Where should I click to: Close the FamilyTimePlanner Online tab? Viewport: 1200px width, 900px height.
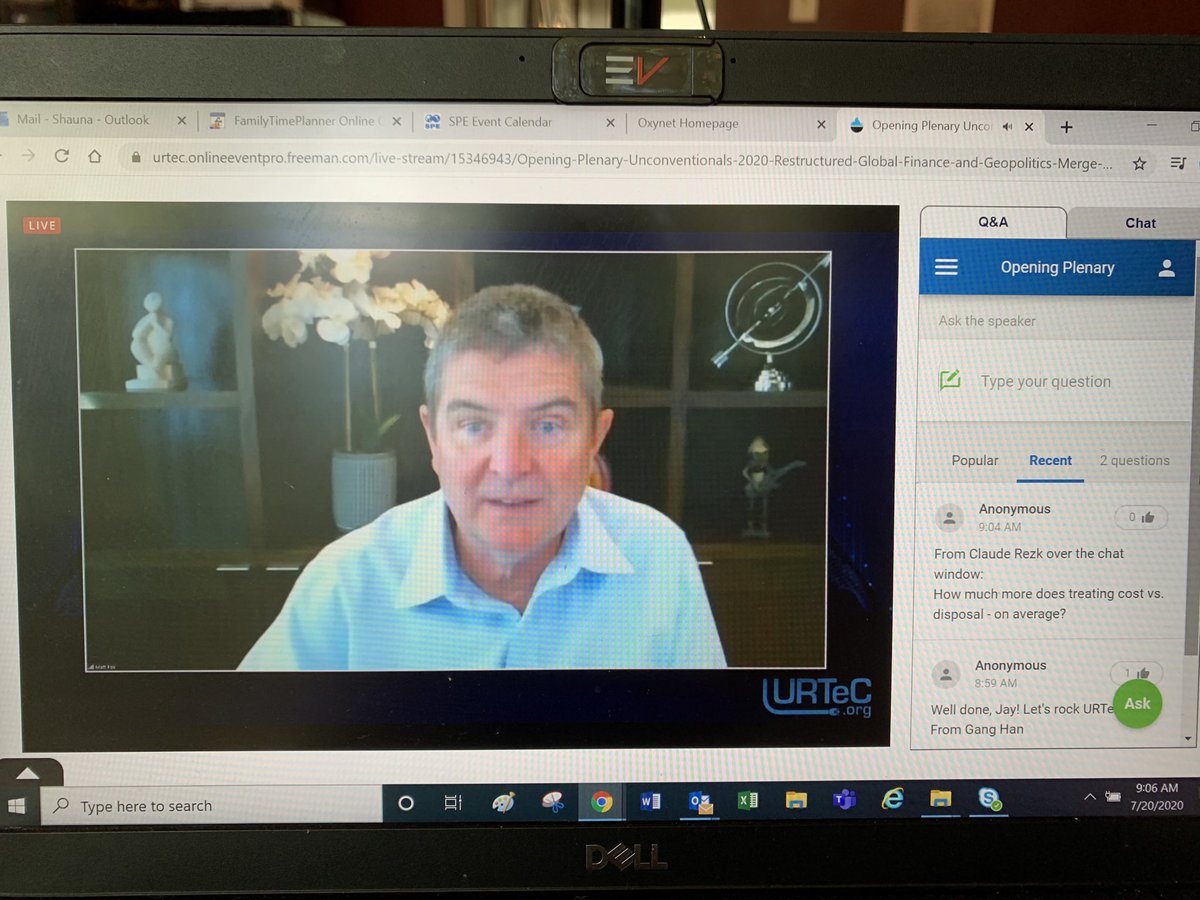click(396, 122)
